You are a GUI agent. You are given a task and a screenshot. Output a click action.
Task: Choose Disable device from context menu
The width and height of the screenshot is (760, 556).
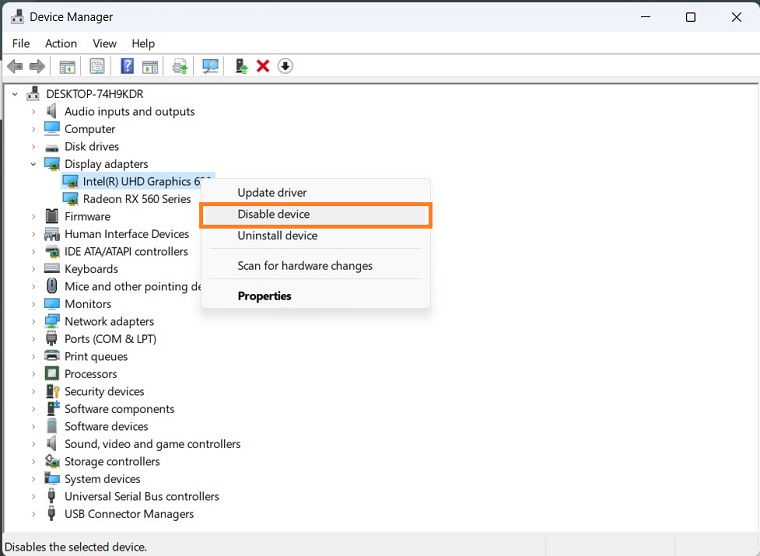click(274, 215)
